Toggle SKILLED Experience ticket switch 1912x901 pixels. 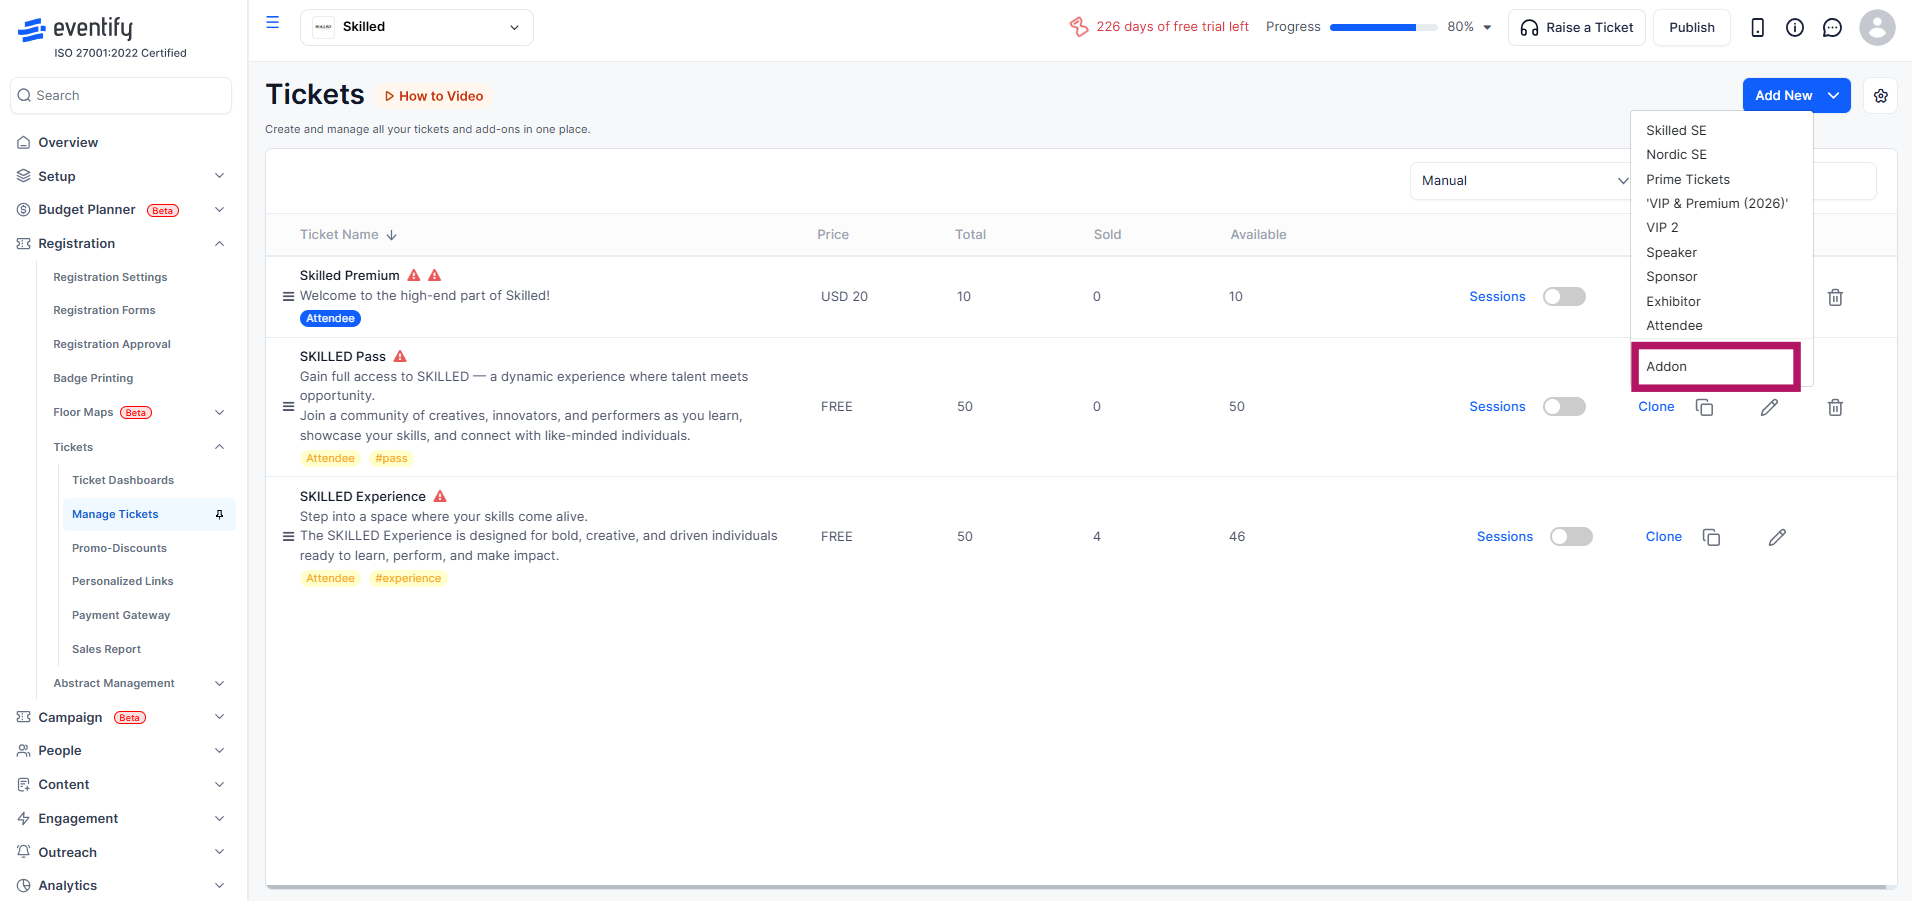1571,537
